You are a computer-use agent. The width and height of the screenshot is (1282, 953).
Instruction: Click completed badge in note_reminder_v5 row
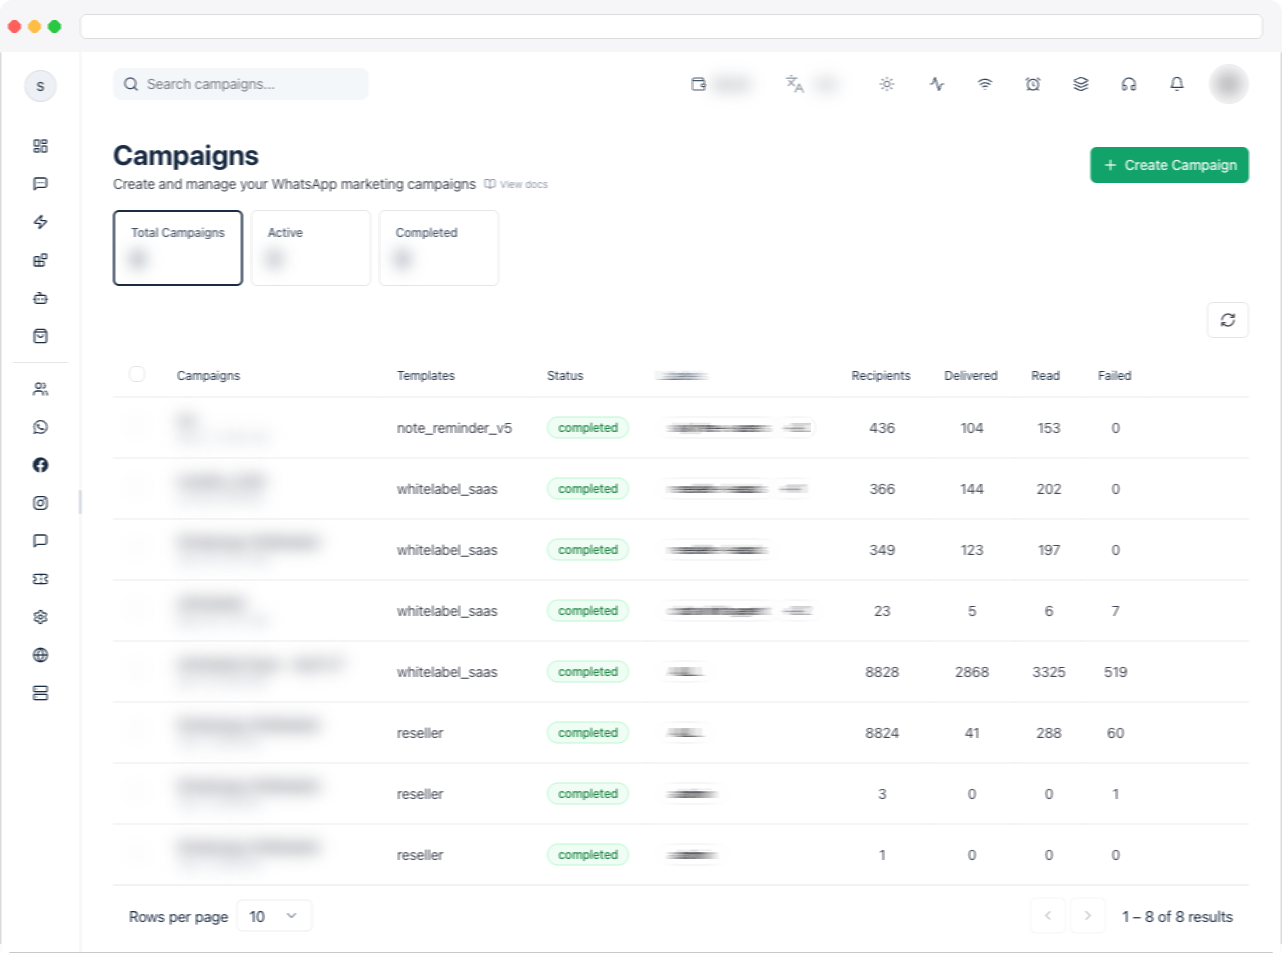point(588,428)
